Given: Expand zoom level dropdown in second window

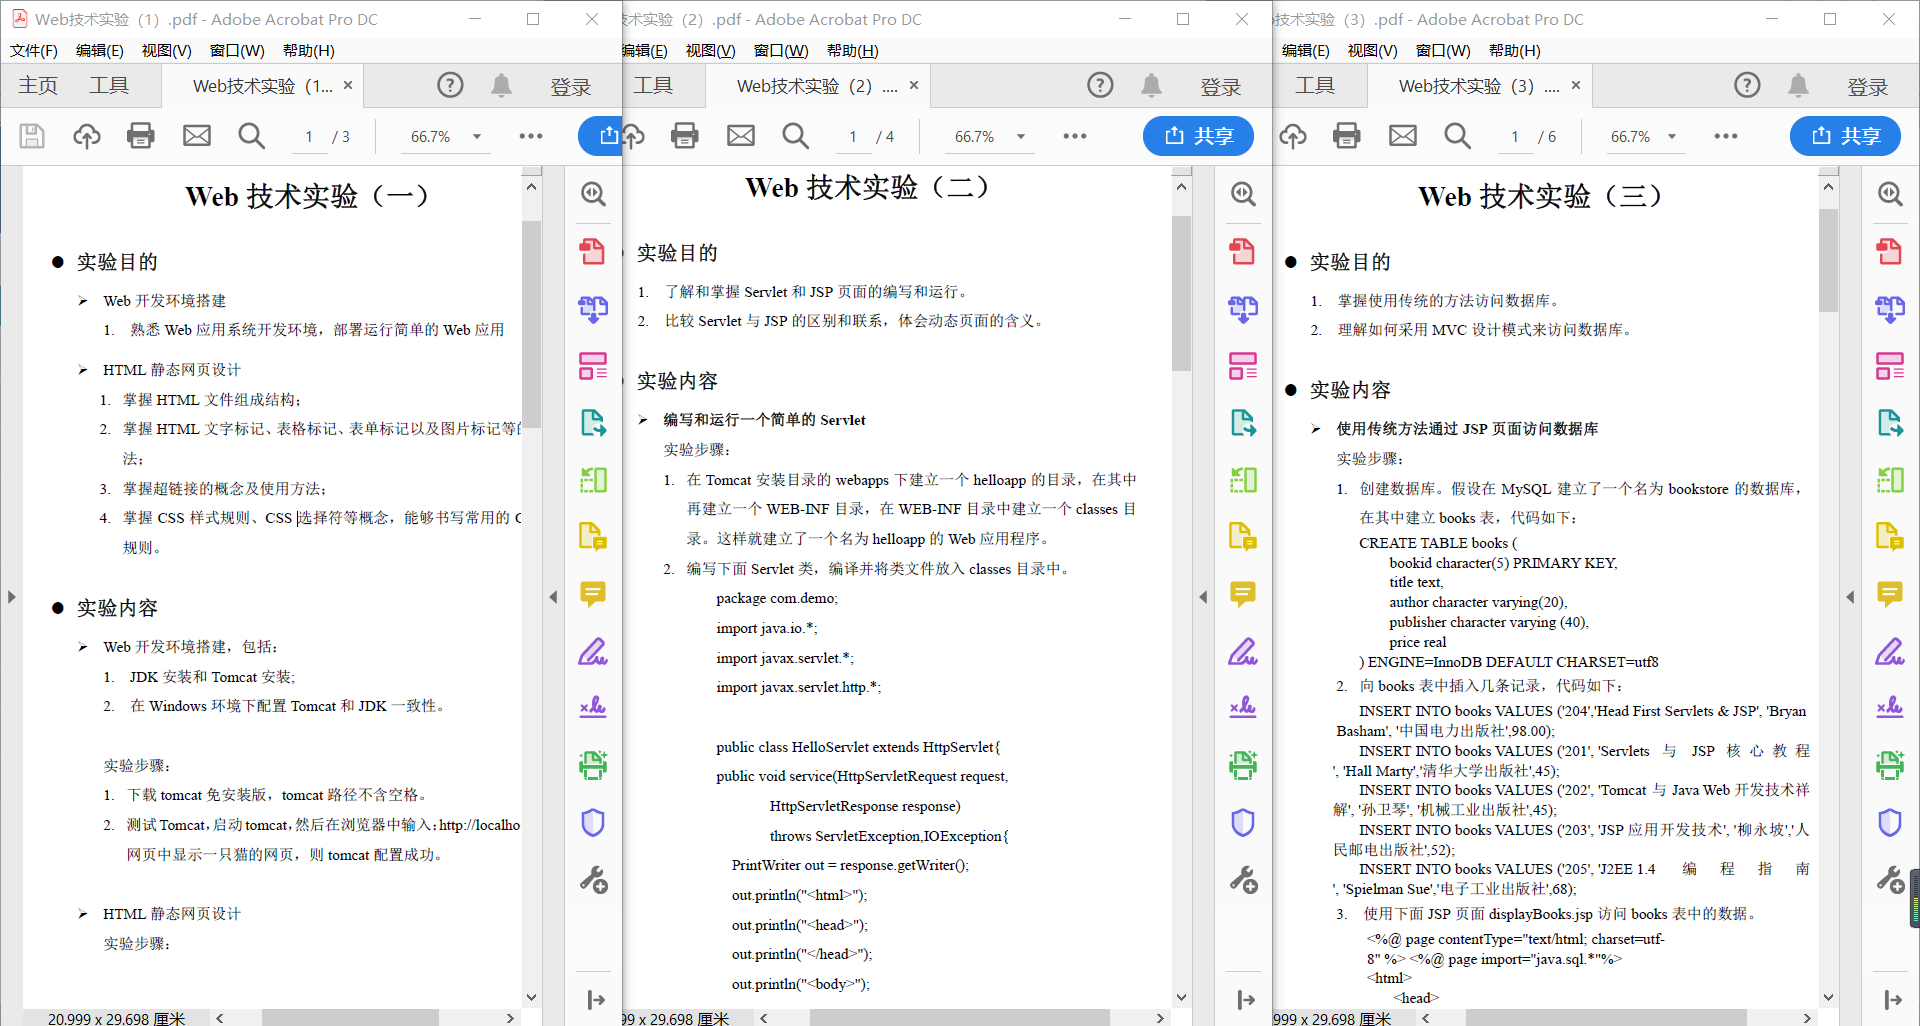Looking at the screenshot, I should (x=1021, y=137).
